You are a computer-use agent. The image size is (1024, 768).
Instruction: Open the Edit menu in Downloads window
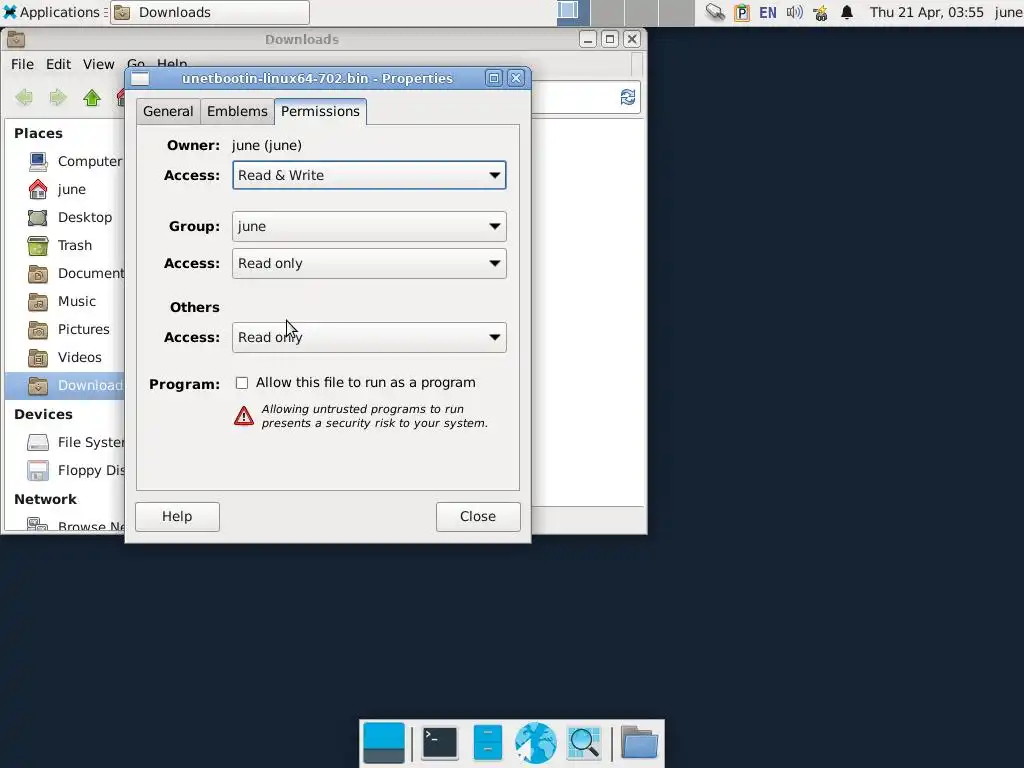point(58,64)
